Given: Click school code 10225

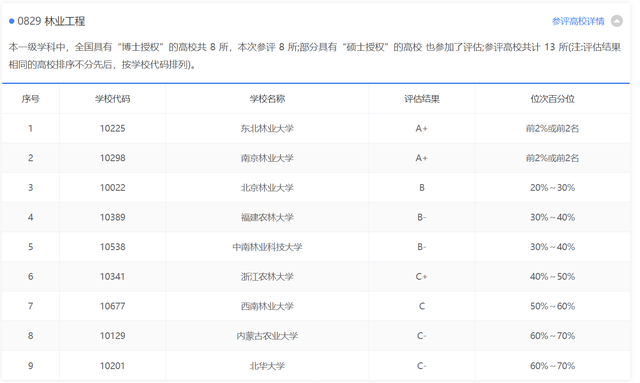Looking at the screenshot, I should pyautogui.click(x=113, y=129).
